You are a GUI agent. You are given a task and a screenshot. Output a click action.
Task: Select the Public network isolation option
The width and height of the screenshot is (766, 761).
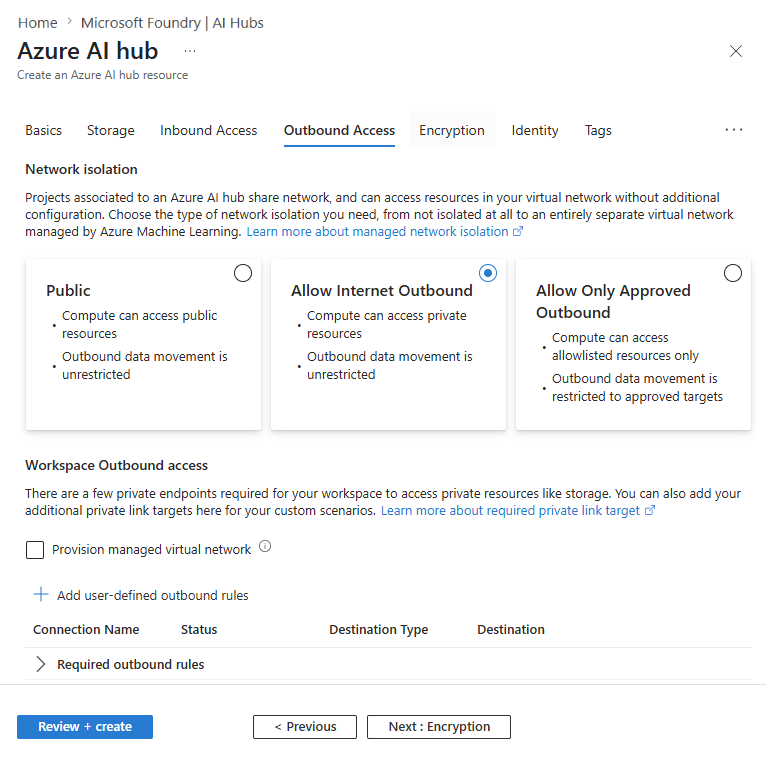pos(243,273)
